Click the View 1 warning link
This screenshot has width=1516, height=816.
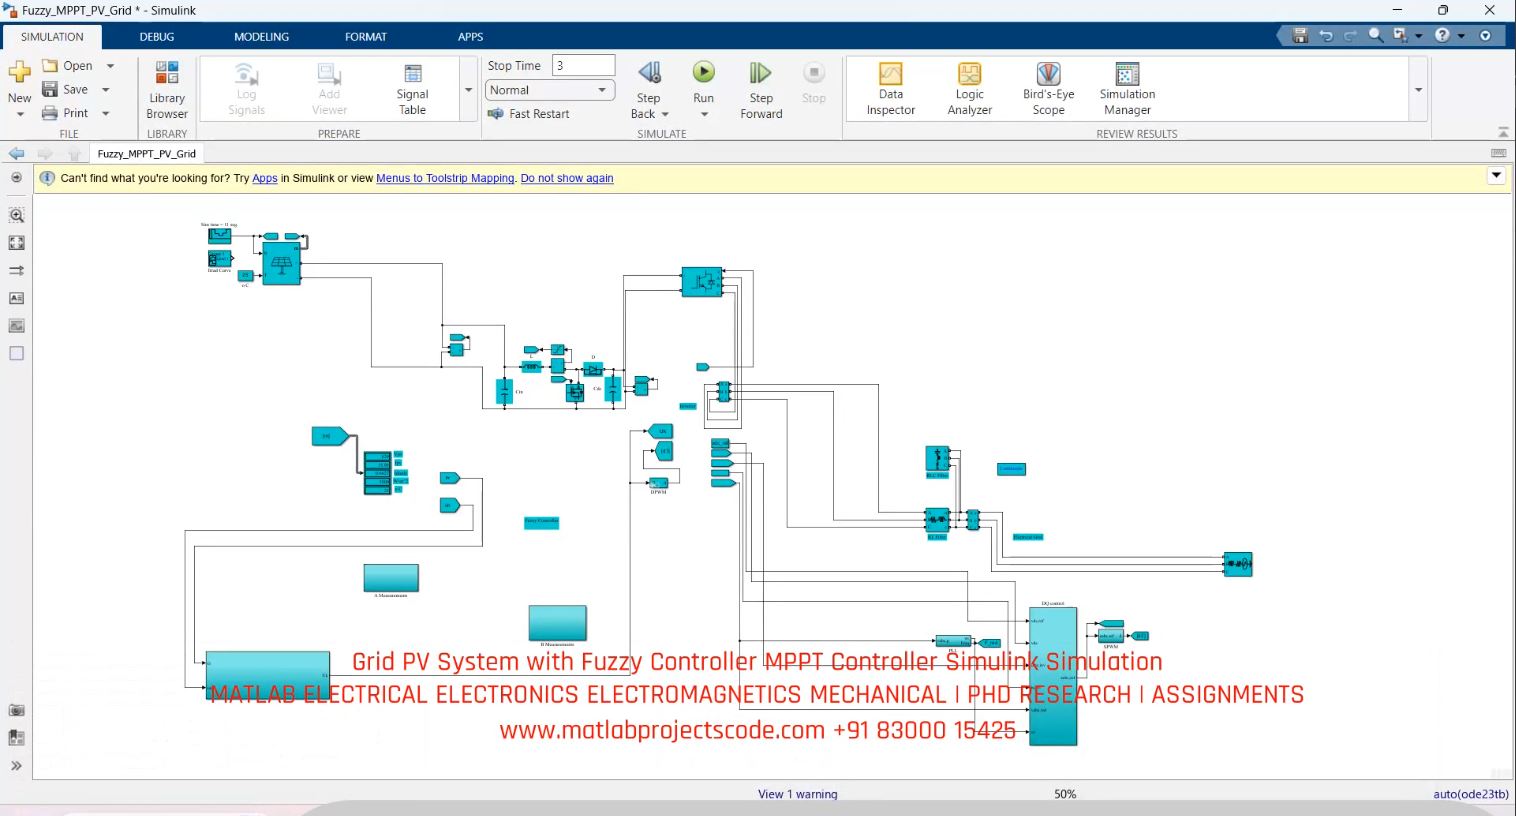(797, 794)
